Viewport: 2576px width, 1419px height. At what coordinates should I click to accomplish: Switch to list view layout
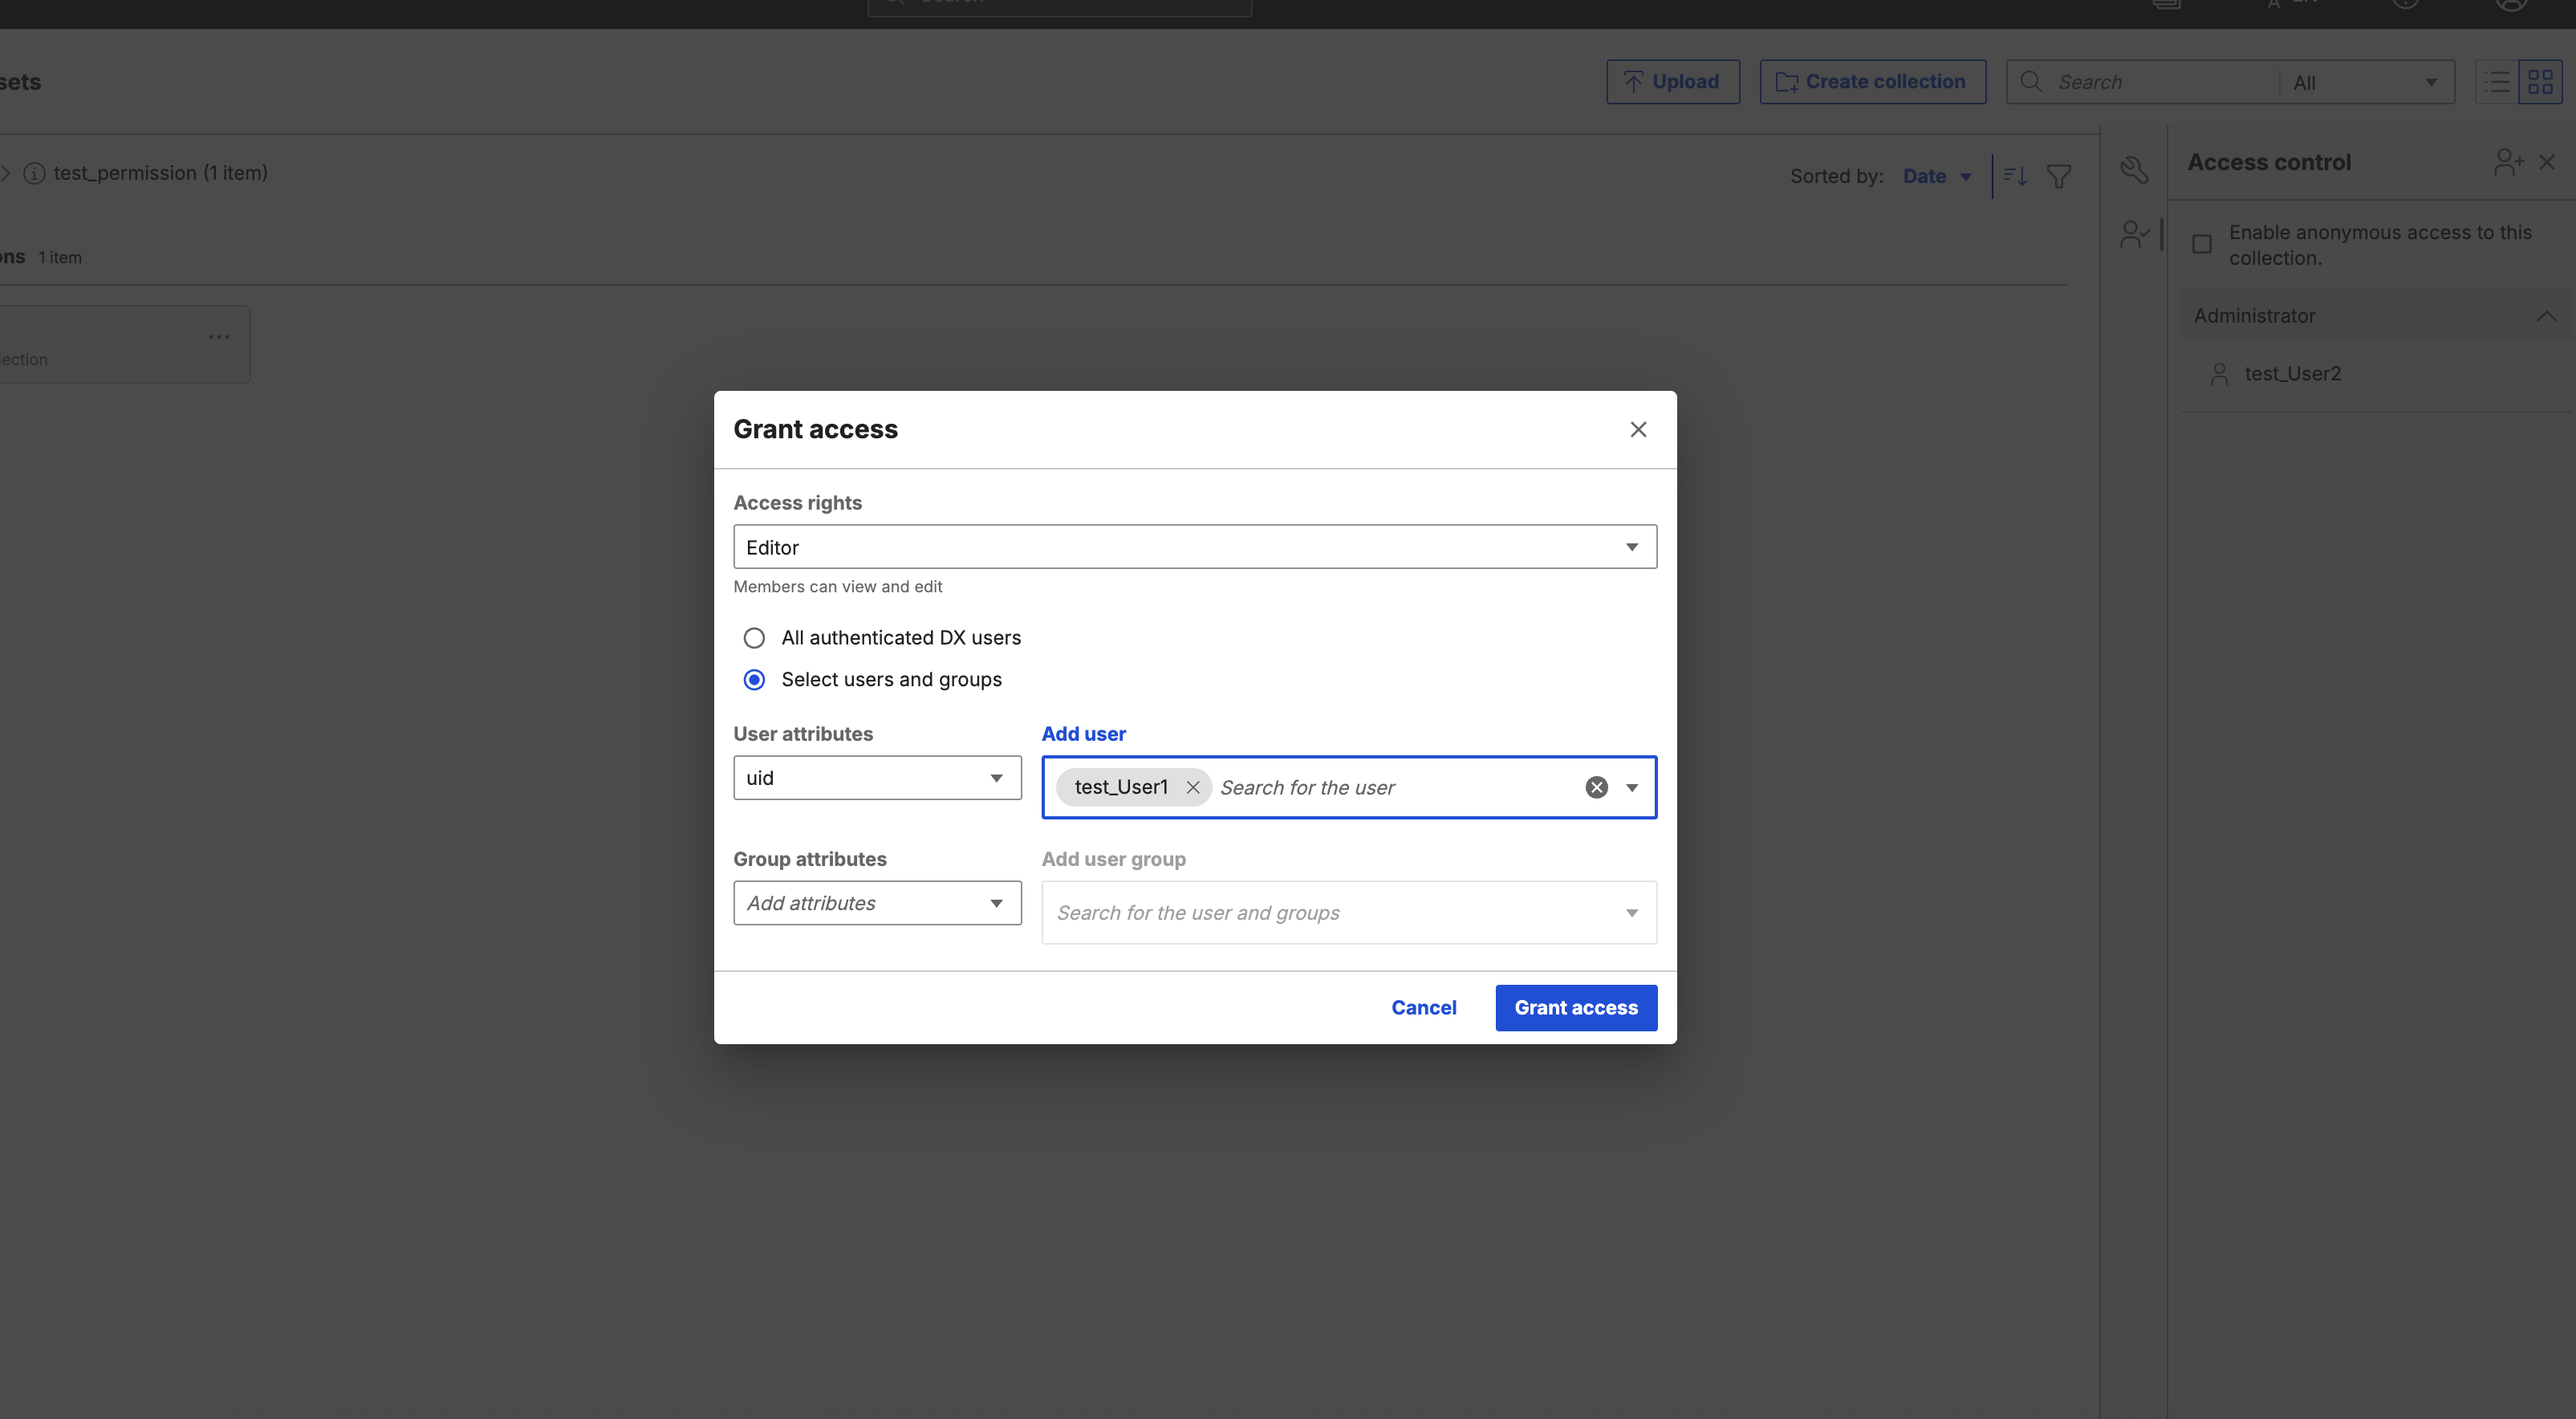click(x=2497, y=81)
